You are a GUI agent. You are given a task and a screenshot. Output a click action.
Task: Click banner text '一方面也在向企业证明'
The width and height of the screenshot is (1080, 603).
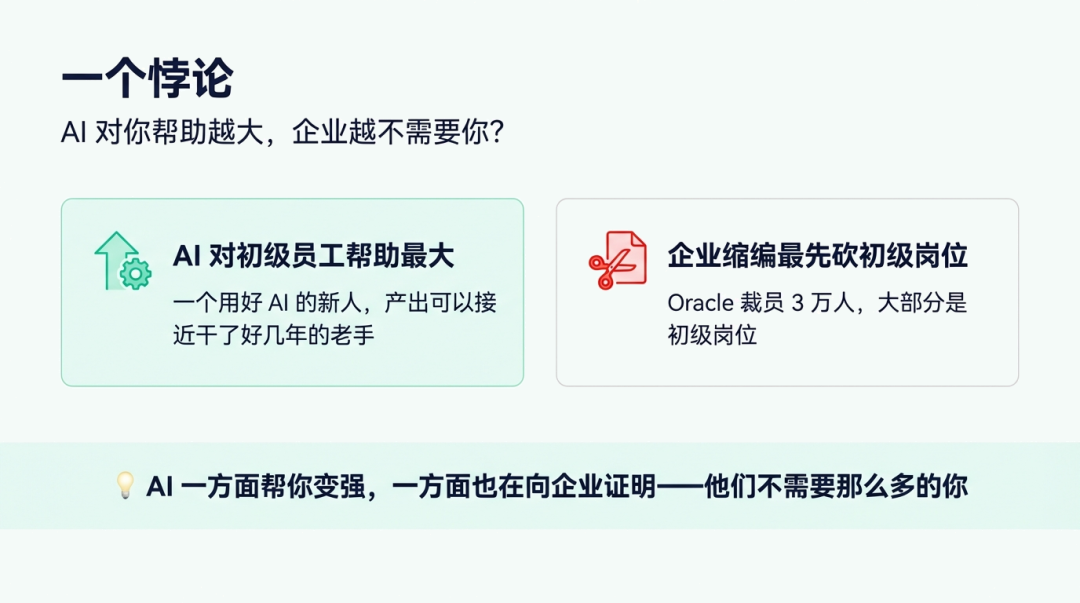(523, 487)
